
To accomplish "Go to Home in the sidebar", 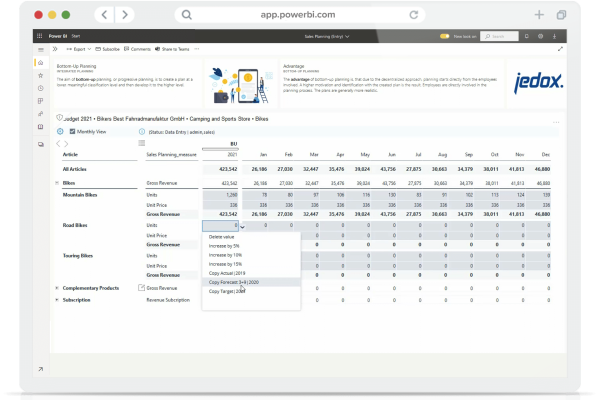I will 41,62.
